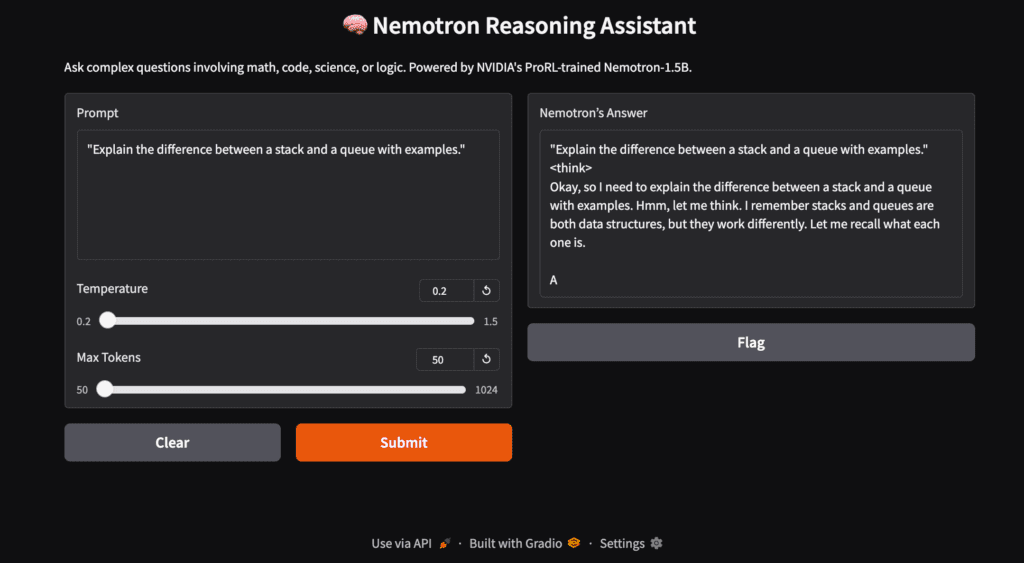Reset the Temperature value with the reset icon

pyautogui.click(x=487, y=291)
